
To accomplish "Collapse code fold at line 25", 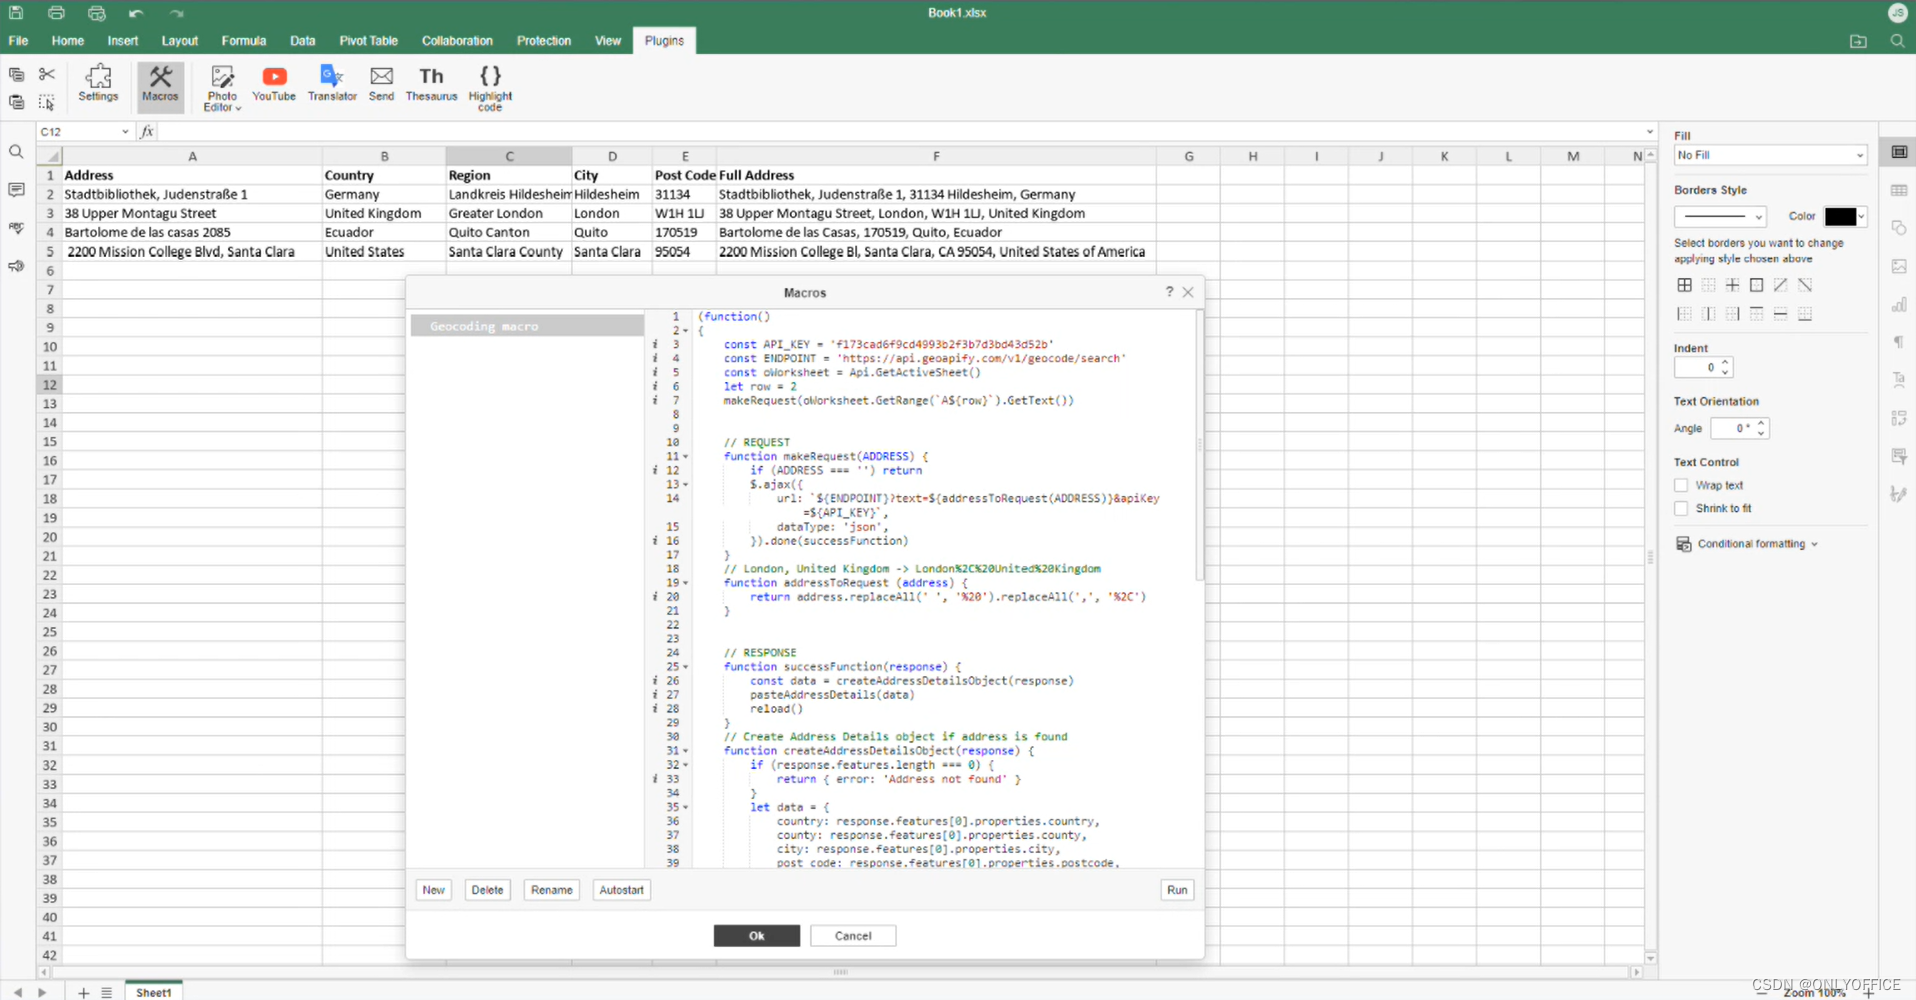I will (685, 666).
